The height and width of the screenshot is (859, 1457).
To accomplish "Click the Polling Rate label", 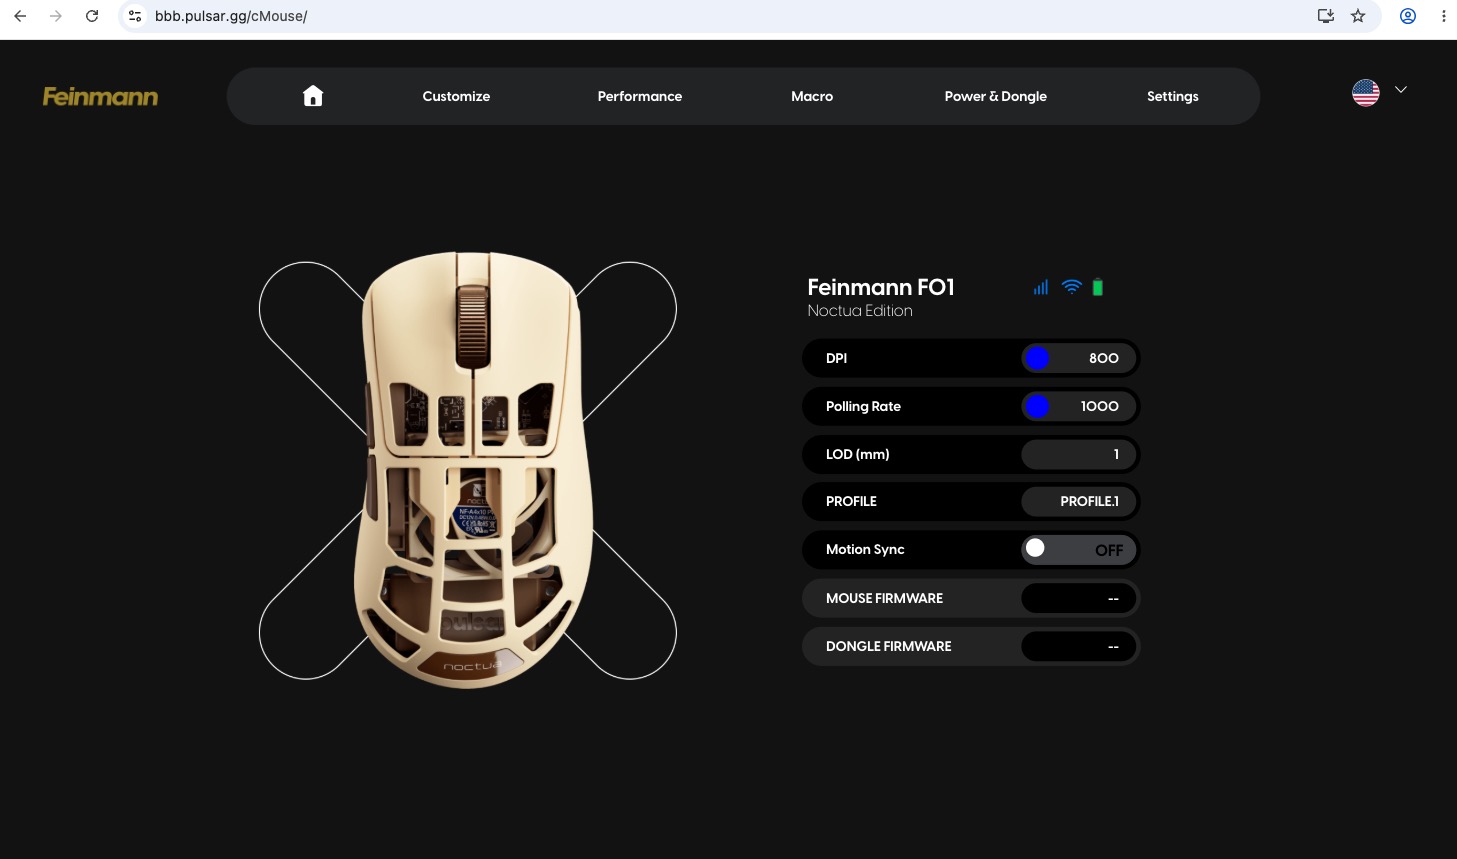I will (x=863, y=406).
